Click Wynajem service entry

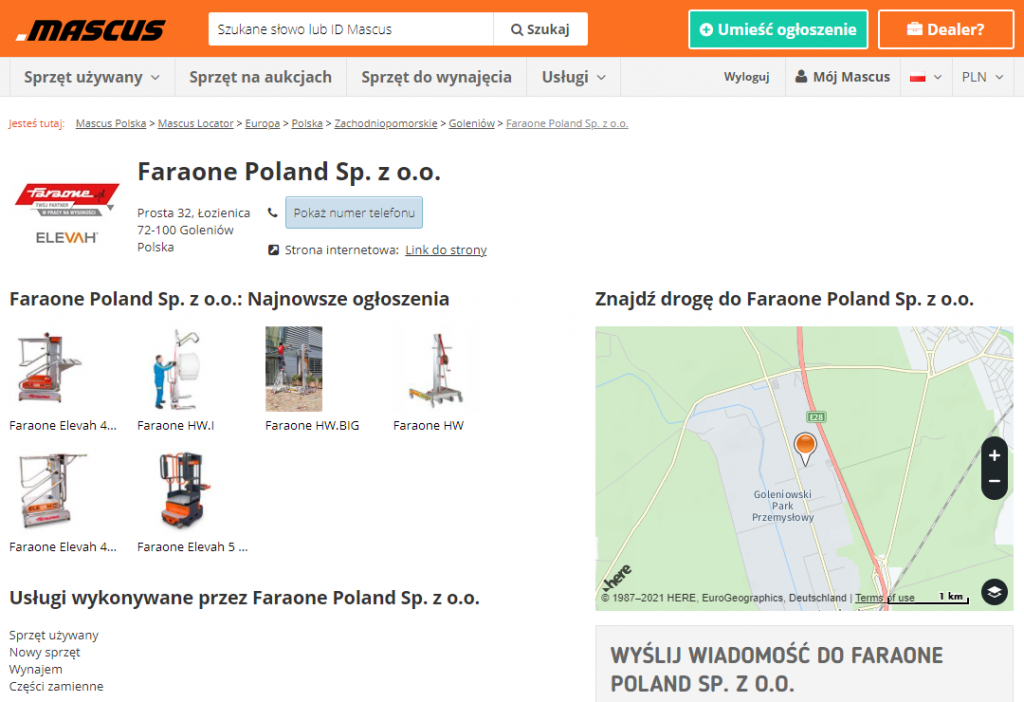[x=36, y=669]
